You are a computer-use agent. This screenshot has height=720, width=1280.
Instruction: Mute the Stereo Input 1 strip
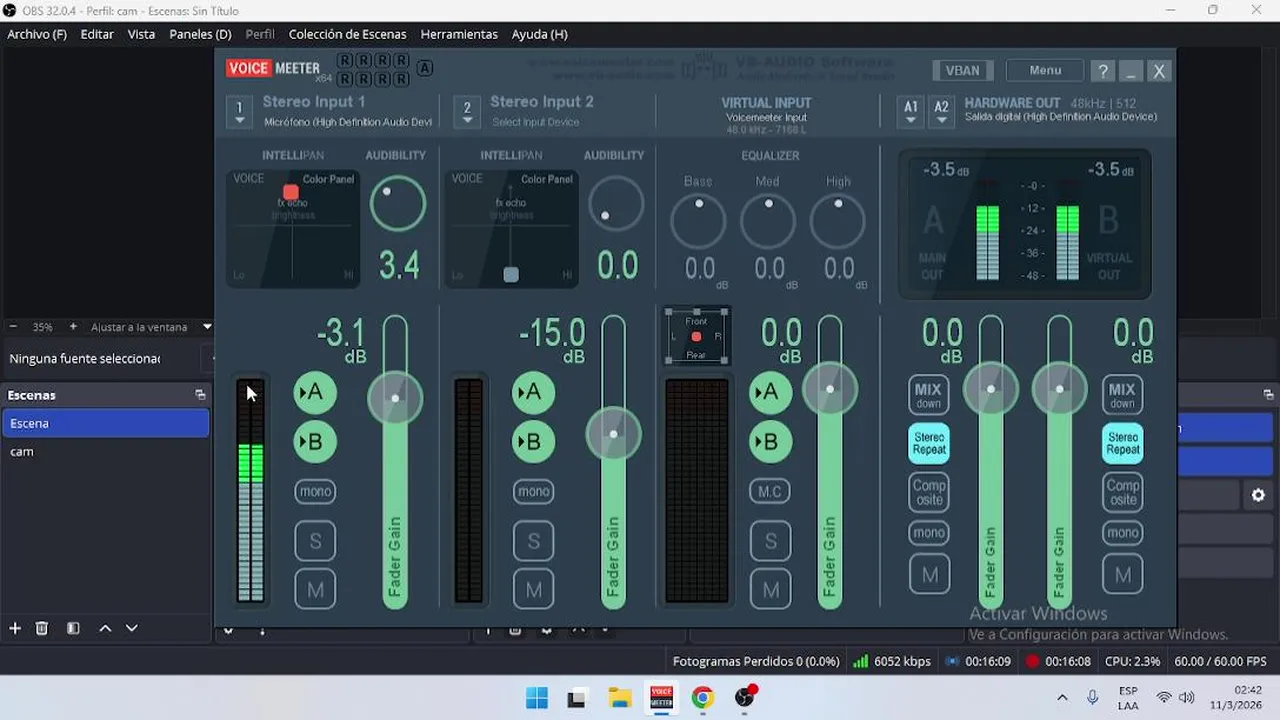315,590
